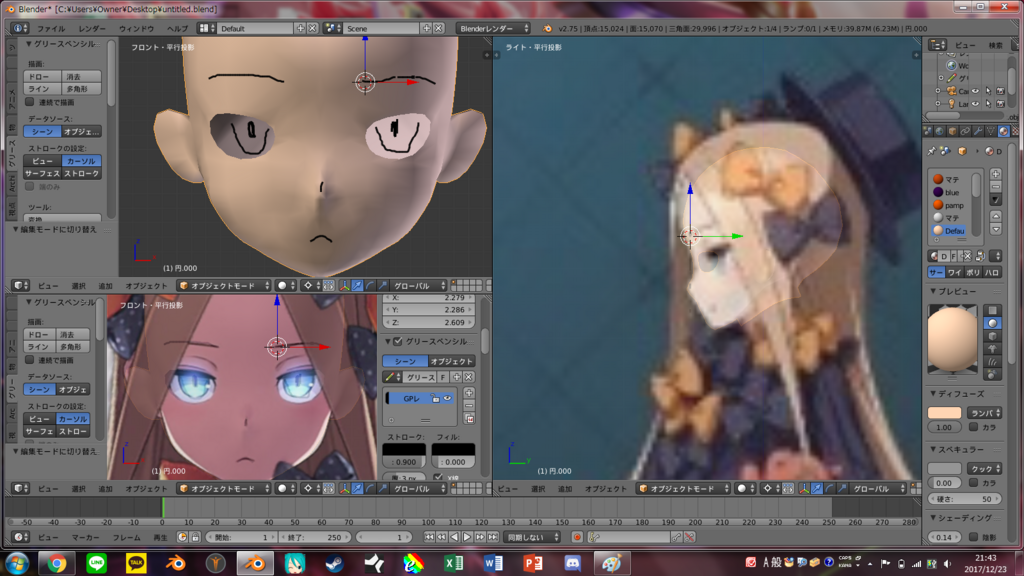Switch material type to ワイ (Wire) tab
Viewport: 1024px width, 576px height.
point(955,273)
